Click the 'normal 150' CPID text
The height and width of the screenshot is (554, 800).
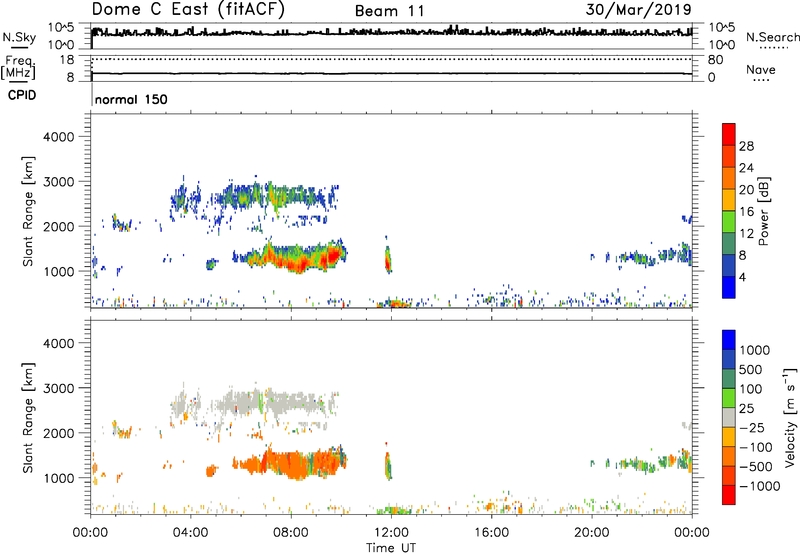click(x=131, y=99)
